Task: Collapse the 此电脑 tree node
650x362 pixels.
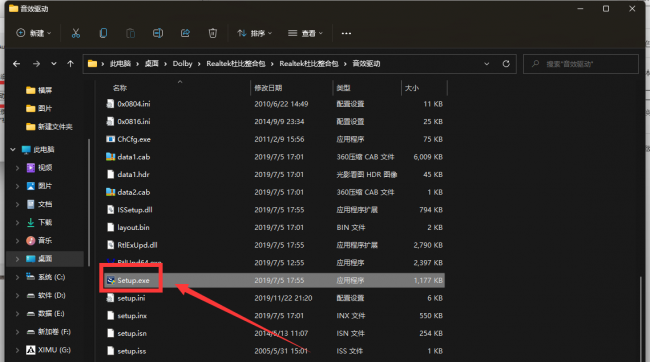Action: tap(13, 149)
